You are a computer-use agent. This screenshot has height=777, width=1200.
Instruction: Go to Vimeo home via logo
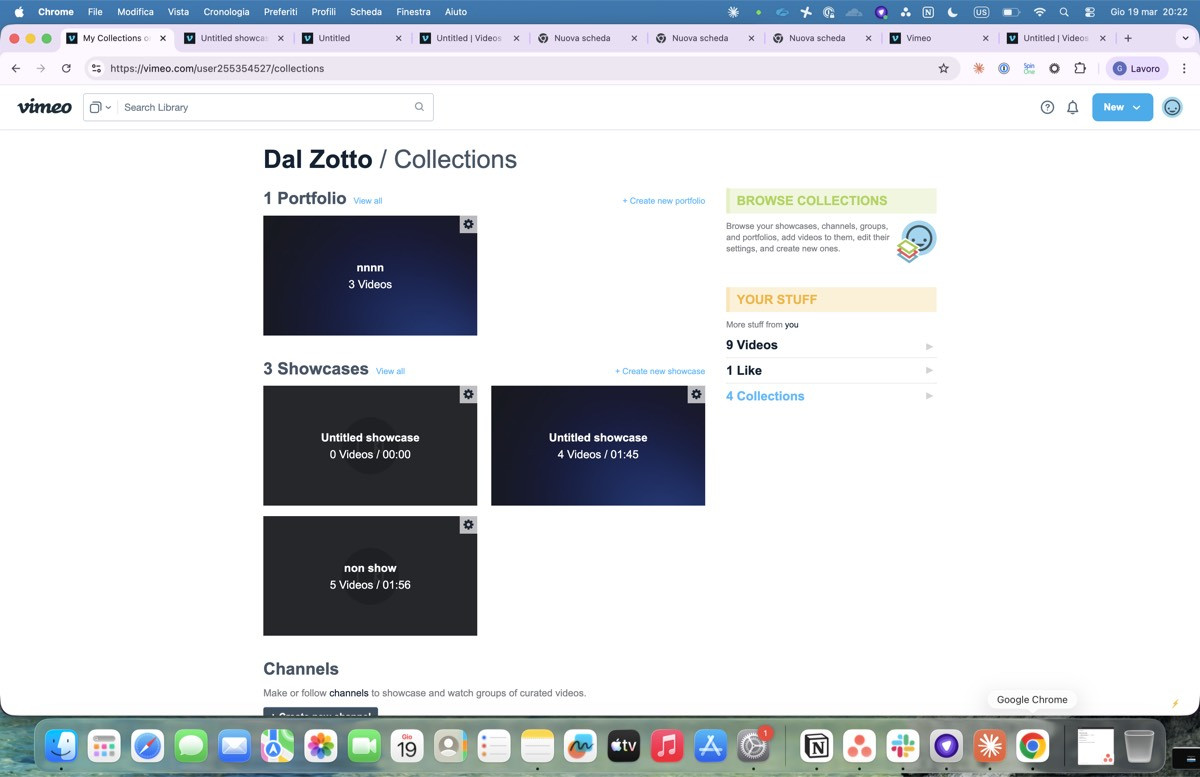coord(44,107)
